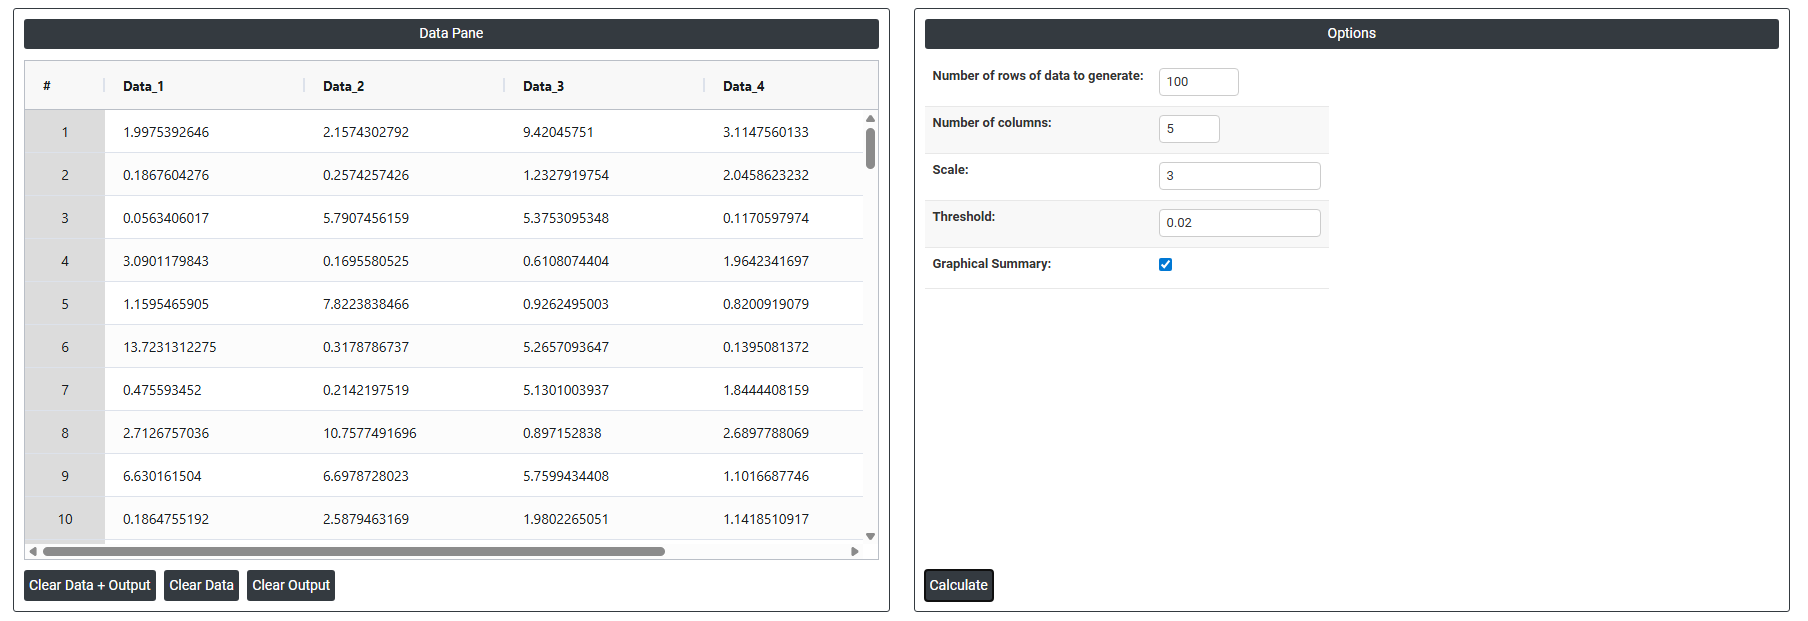
Task: Click cell value 13.7231312275
Action: [x=169, y=347]
